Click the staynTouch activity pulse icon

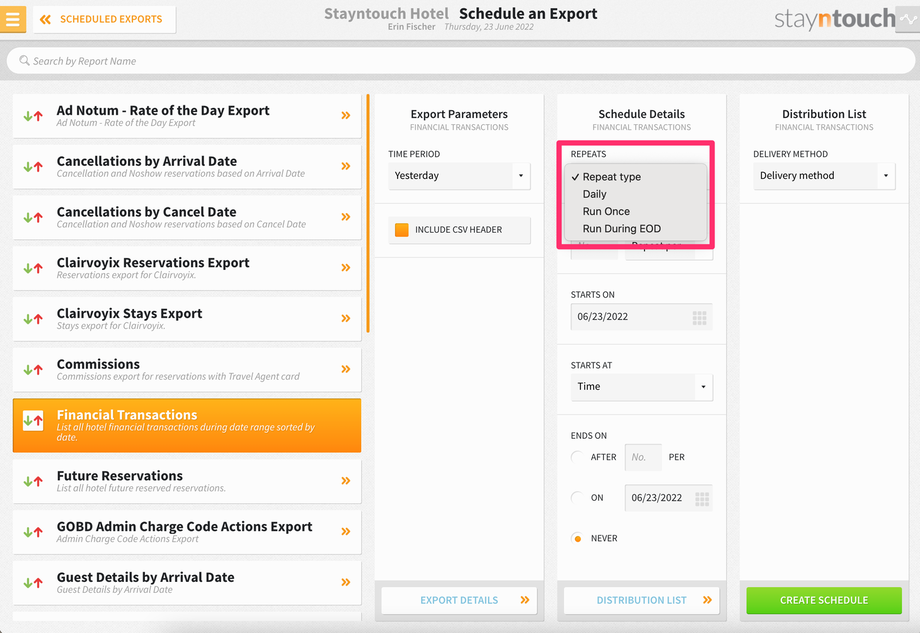[908, 19]
